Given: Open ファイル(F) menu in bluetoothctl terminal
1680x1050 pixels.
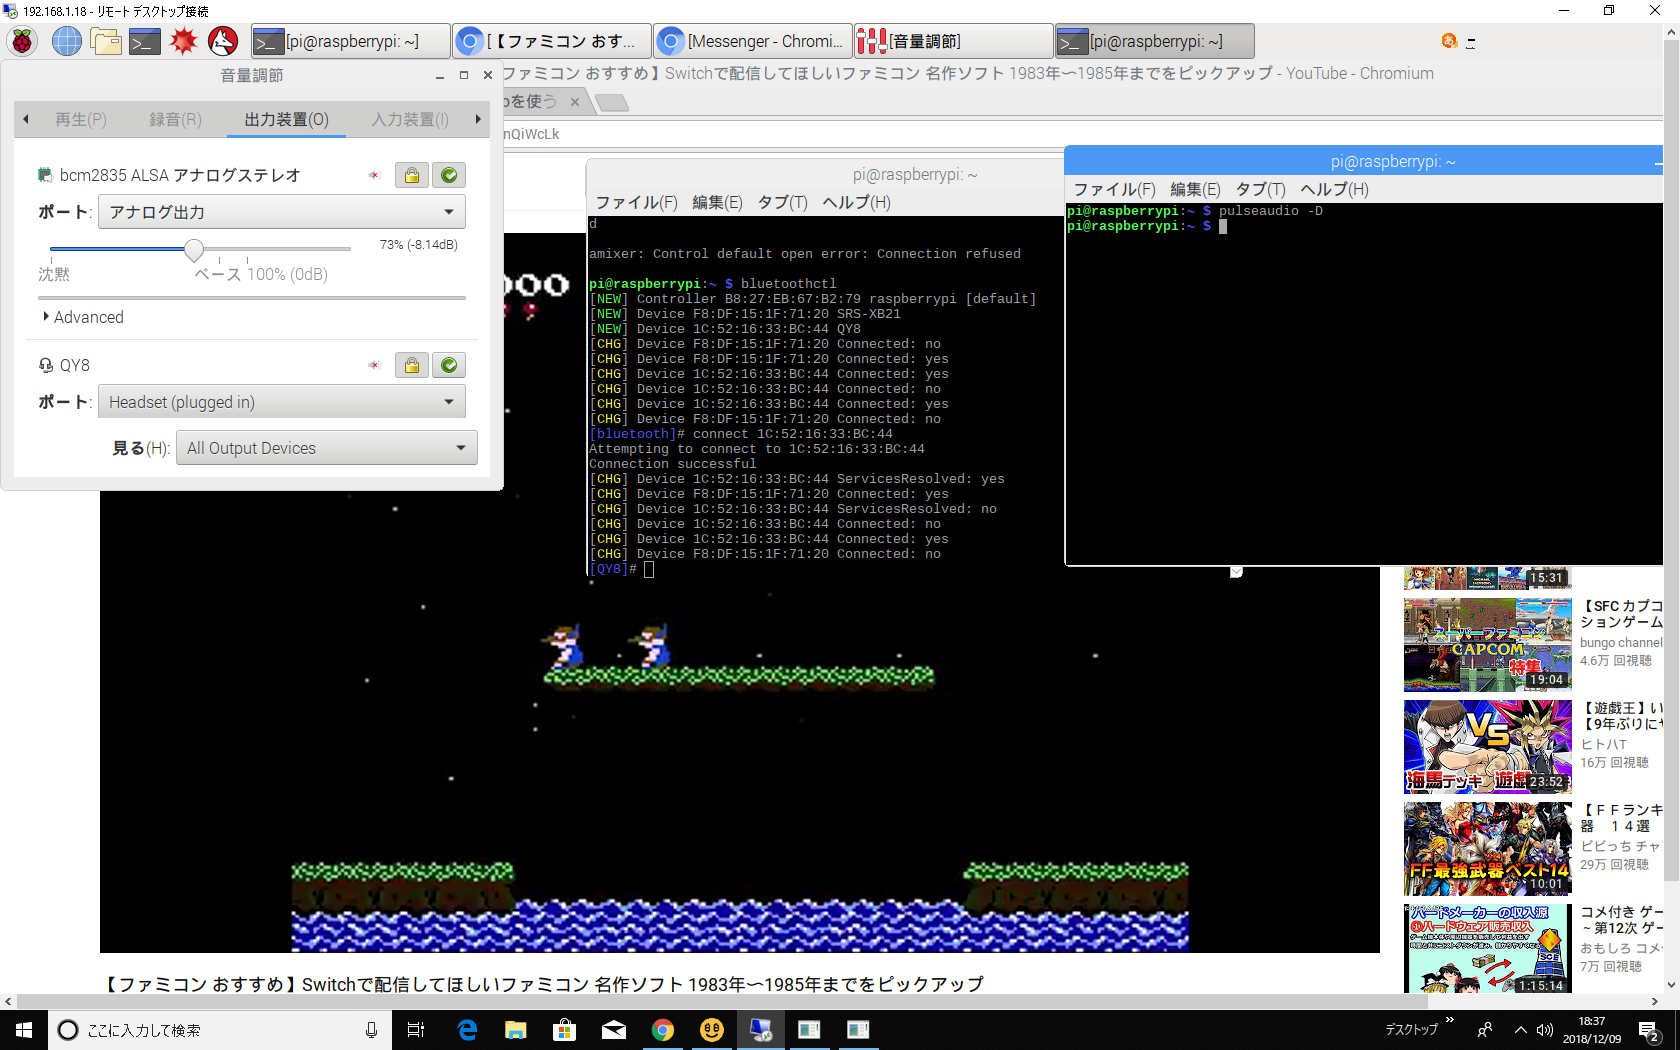Looking at the screenshot, I should click(x=636, y=202).
